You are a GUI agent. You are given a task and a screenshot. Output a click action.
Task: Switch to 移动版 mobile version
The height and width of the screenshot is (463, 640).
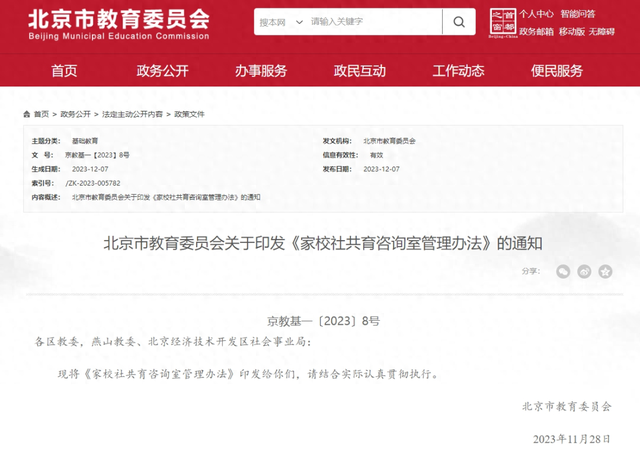coord(572,31)
